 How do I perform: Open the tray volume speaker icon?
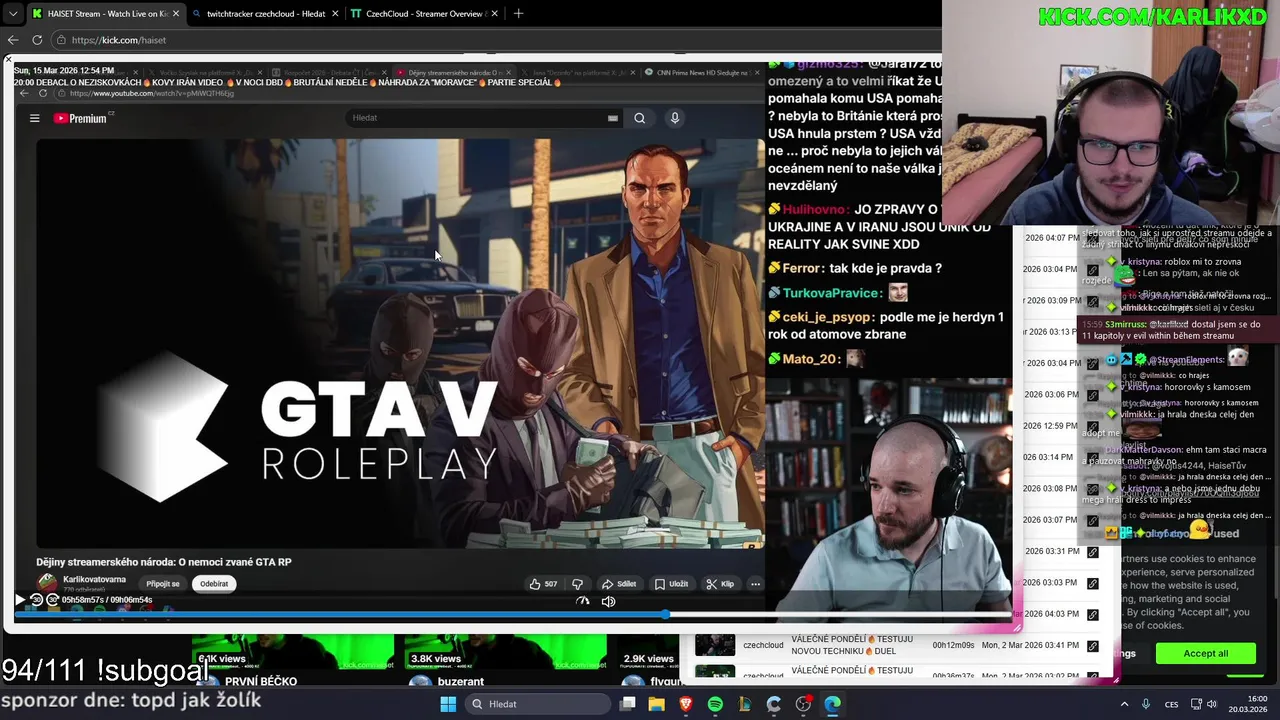(x=1213, y=704)
